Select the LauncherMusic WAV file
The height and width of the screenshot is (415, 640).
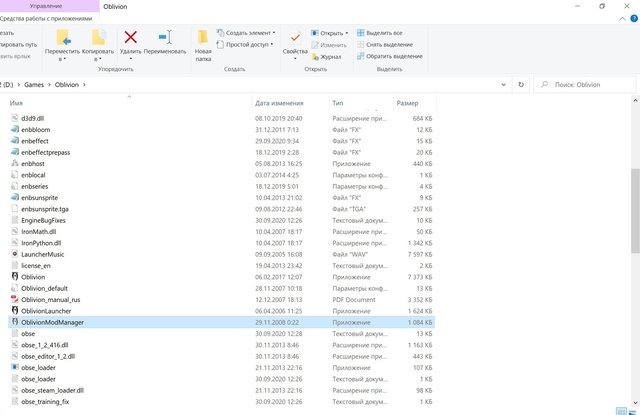[44, 253]
